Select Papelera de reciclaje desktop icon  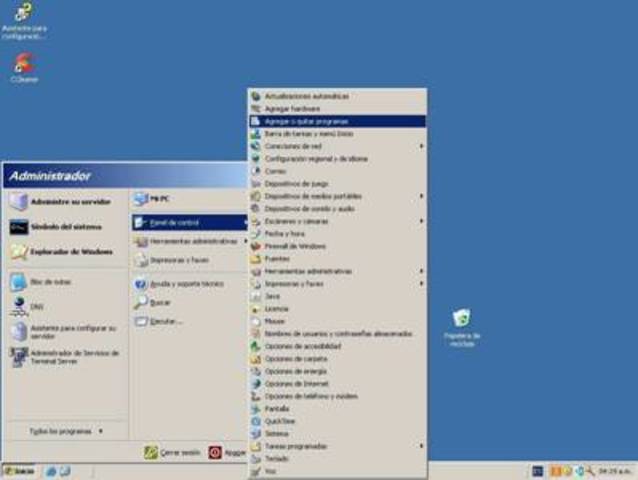point(462,328)
